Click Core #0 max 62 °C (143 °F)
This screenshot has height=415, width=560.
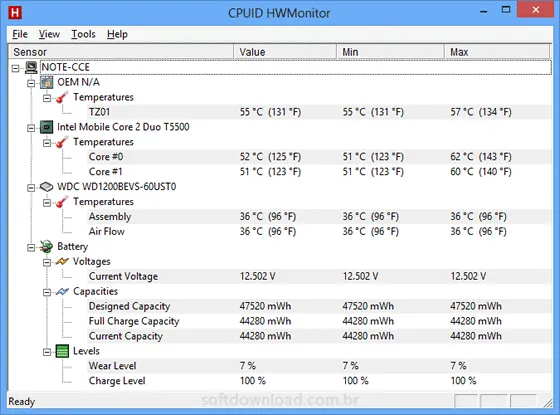481,157
